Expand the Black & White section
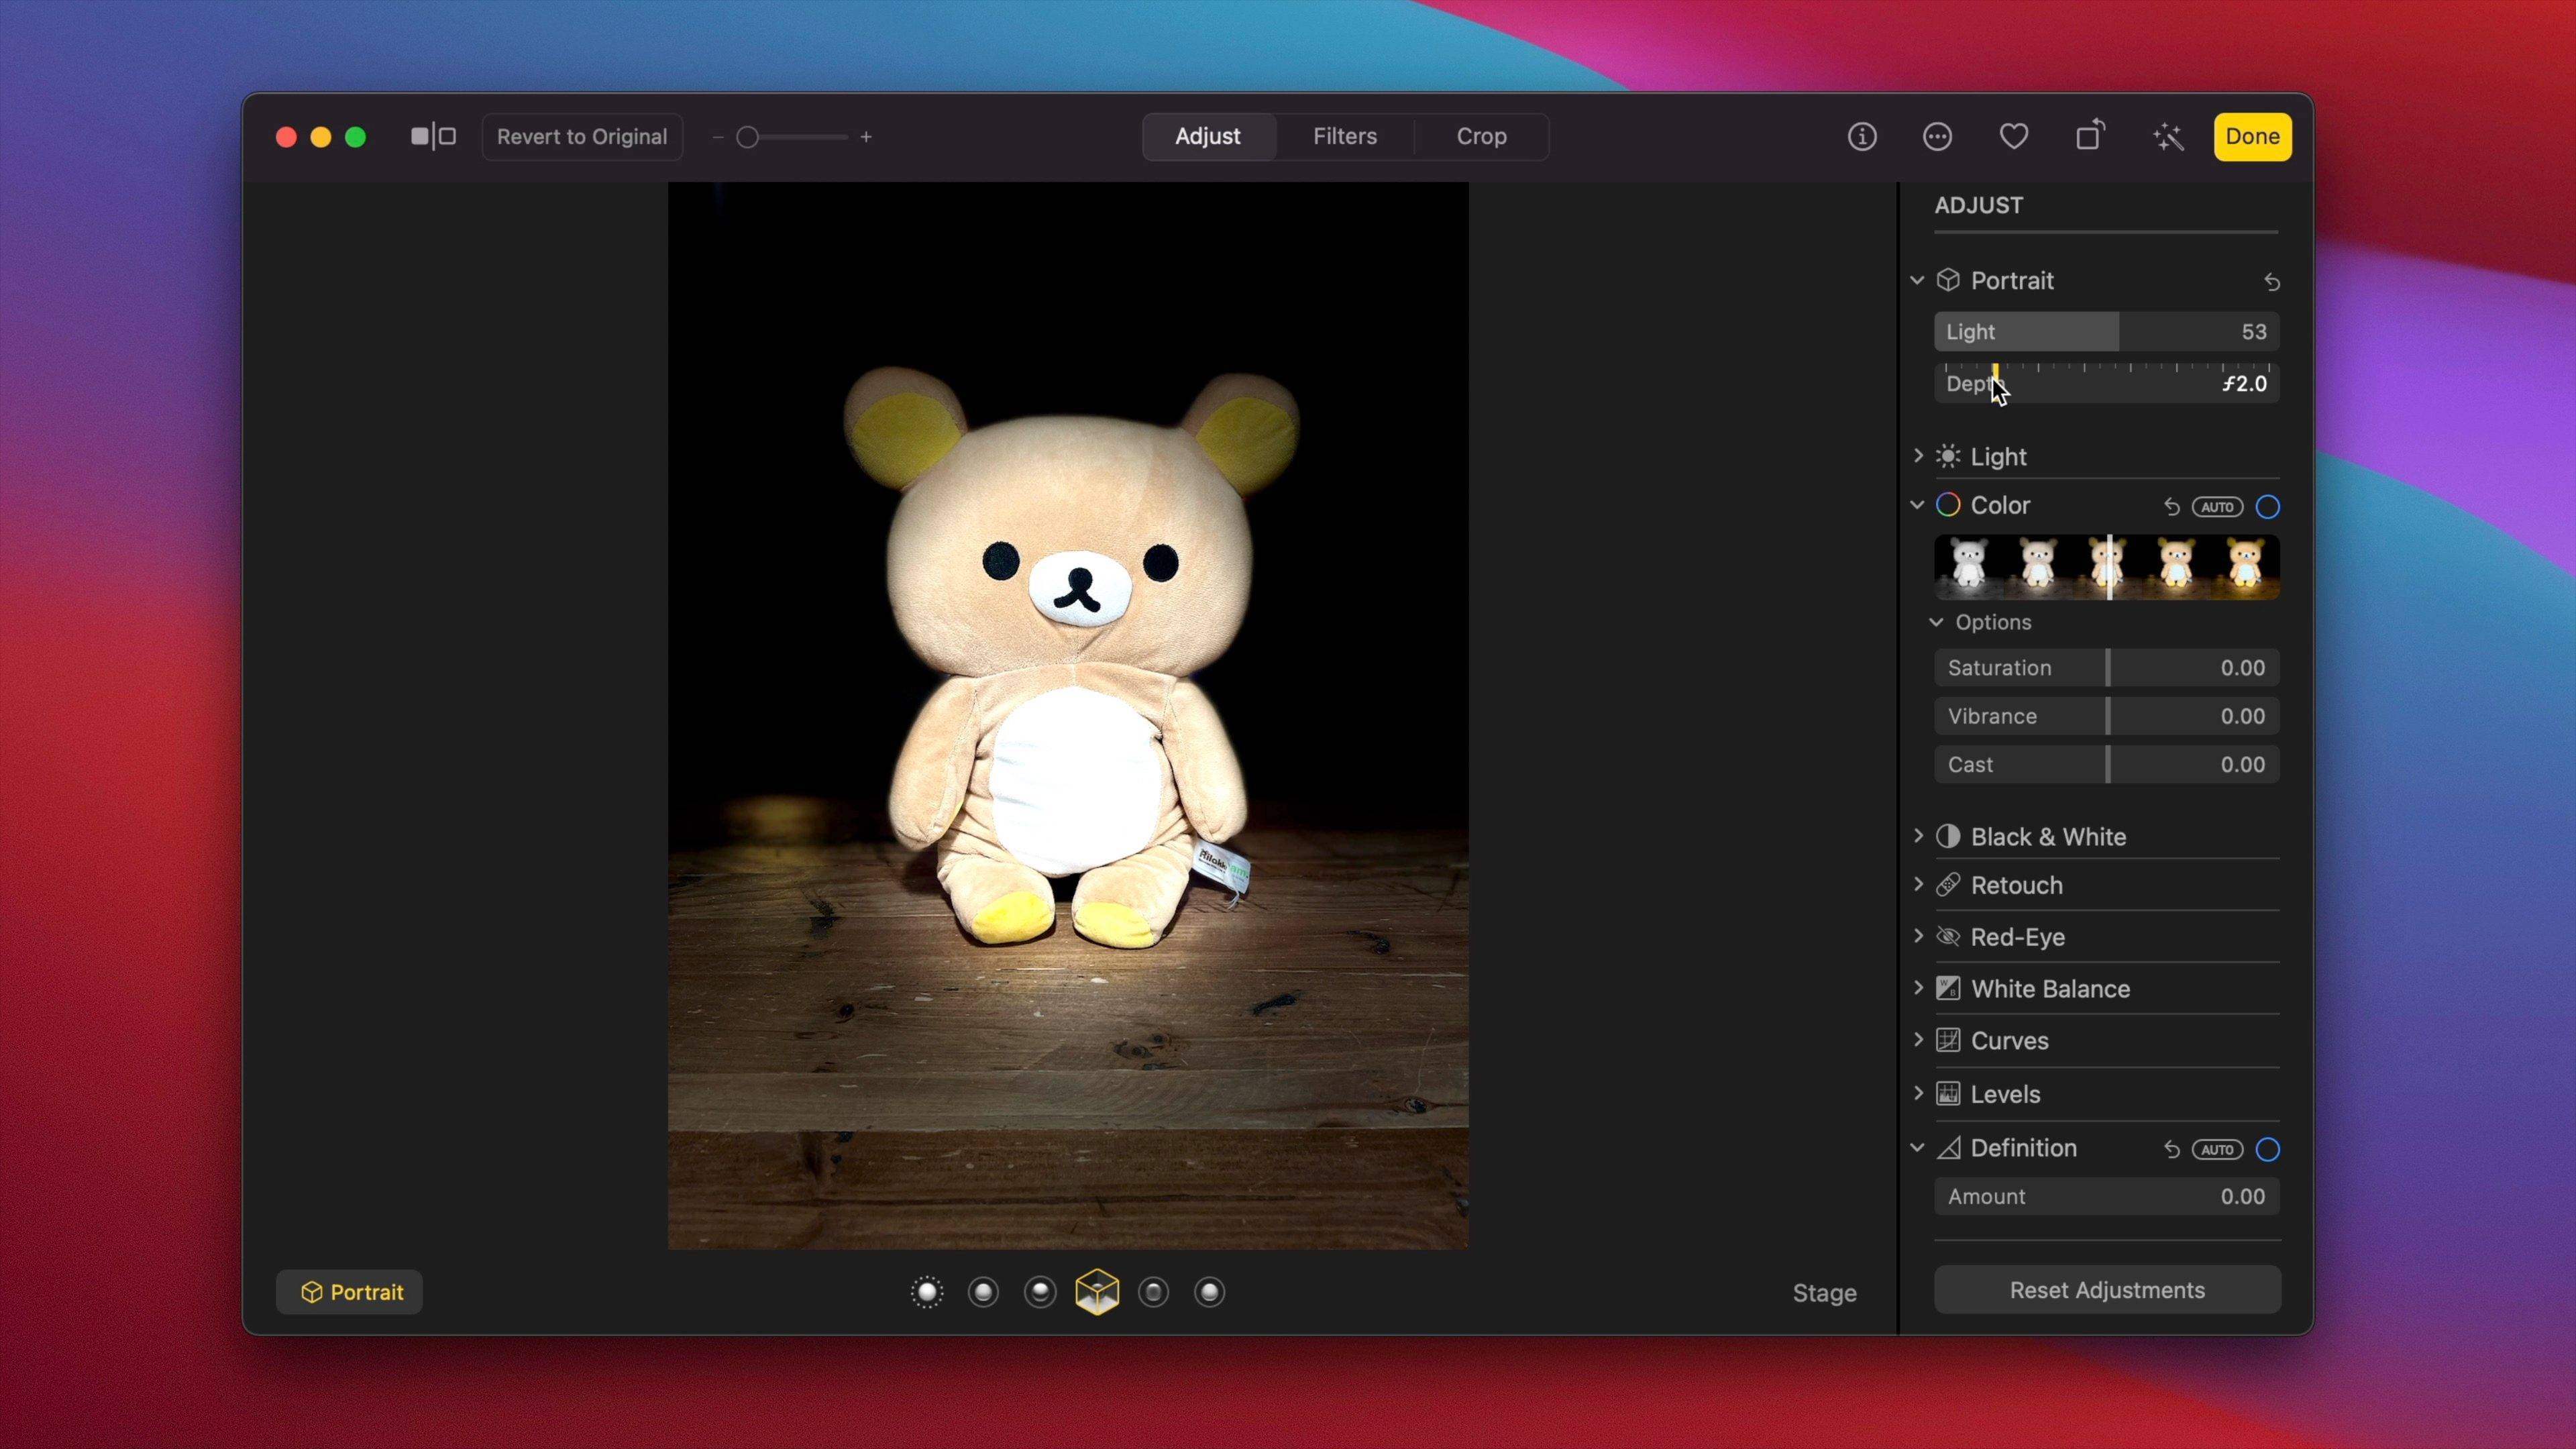 tap(1917, 835)
